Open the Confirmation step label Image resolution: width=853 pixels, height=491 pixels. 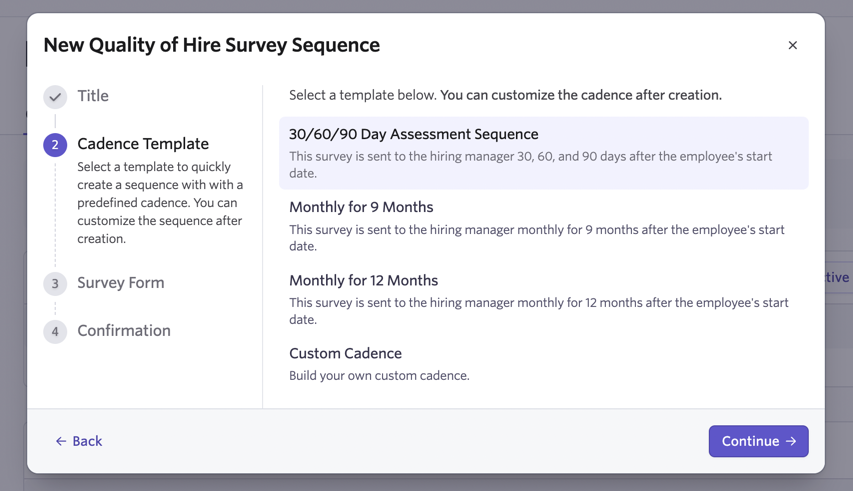(x=124, y=331)
